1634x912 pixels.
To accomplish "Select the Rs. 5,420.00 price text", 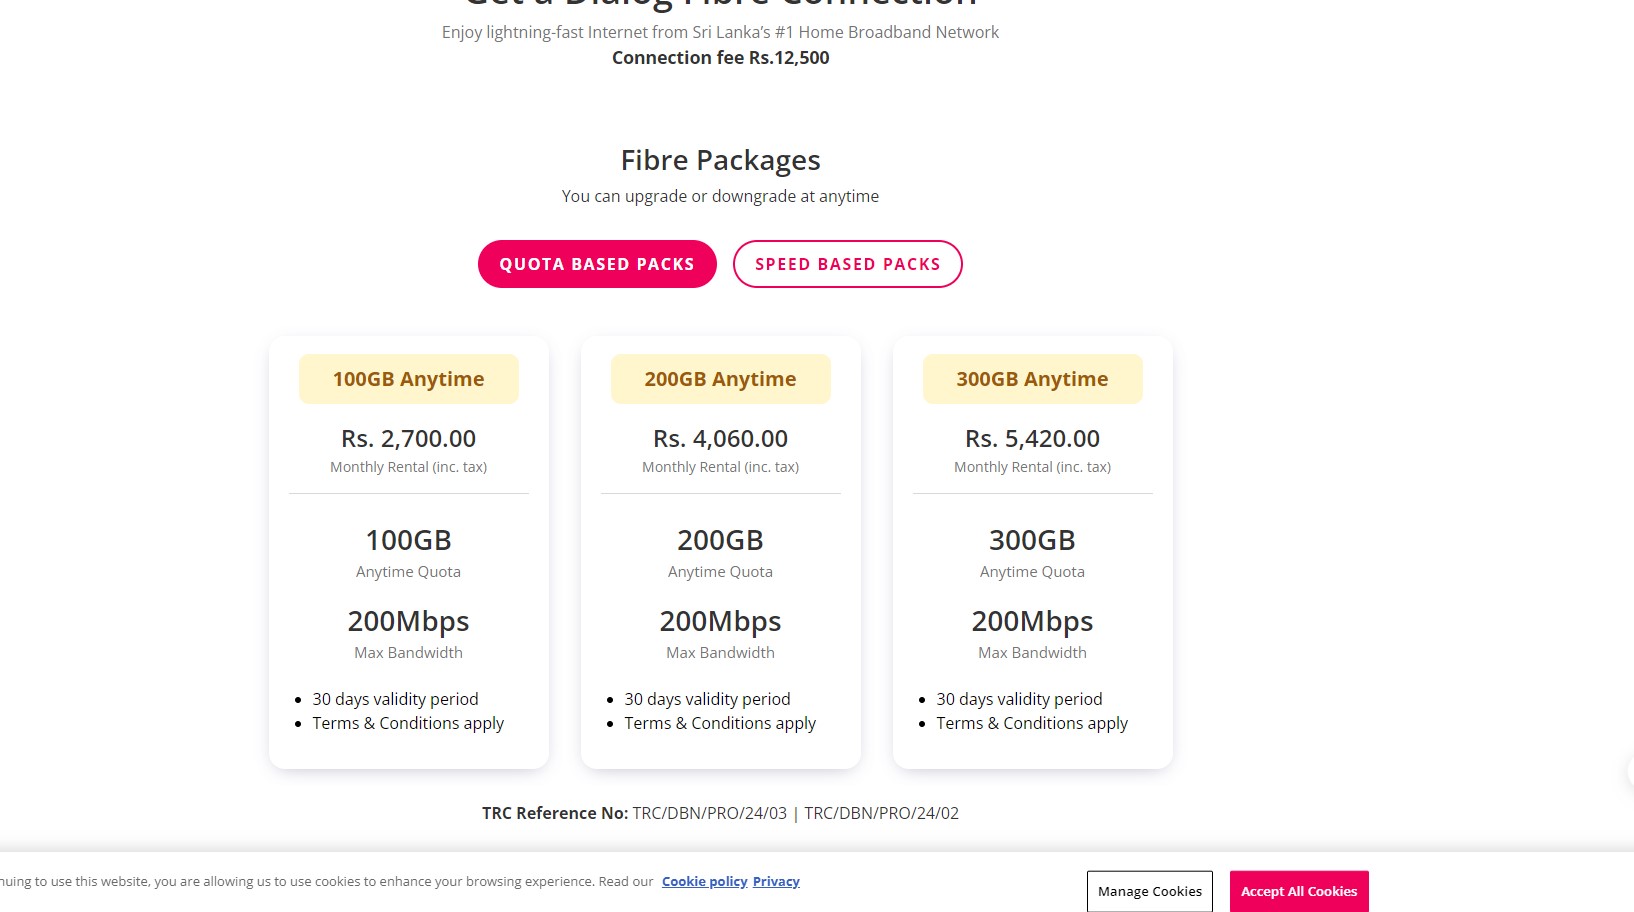I will click(1032, 438).
